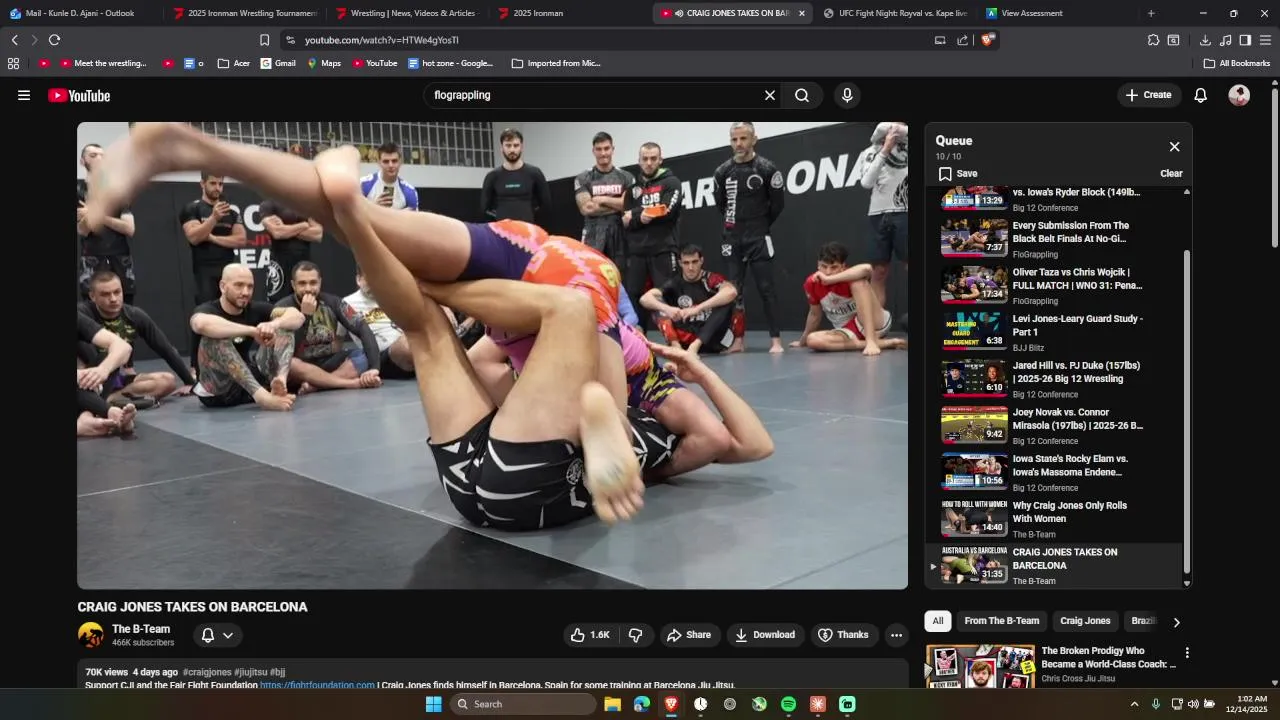Follow the fightfoundation.com link in description
Viewport: 1280px width, 720px height.
[317, 685]
